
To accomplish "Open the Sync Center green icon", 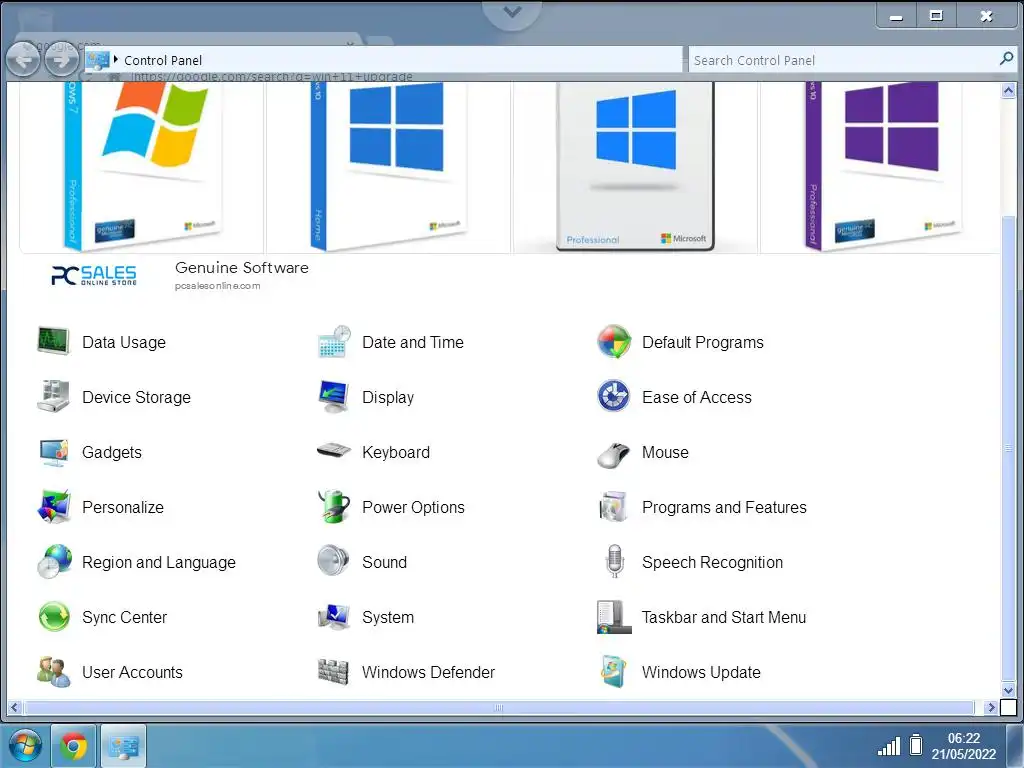I will [x=54, y=616].
